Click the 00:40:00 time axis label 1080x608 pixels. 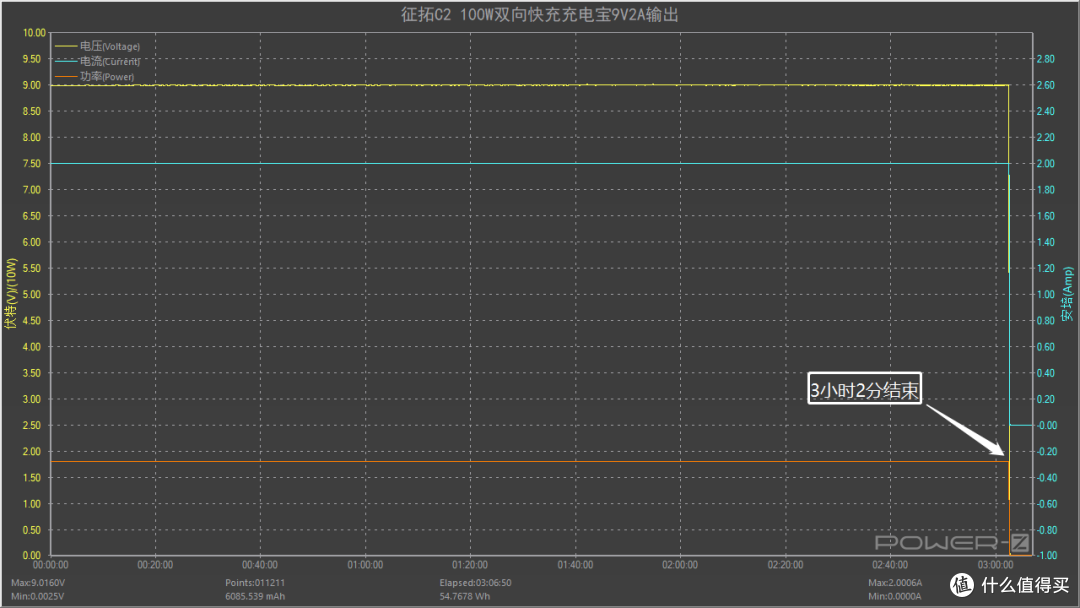260,565
